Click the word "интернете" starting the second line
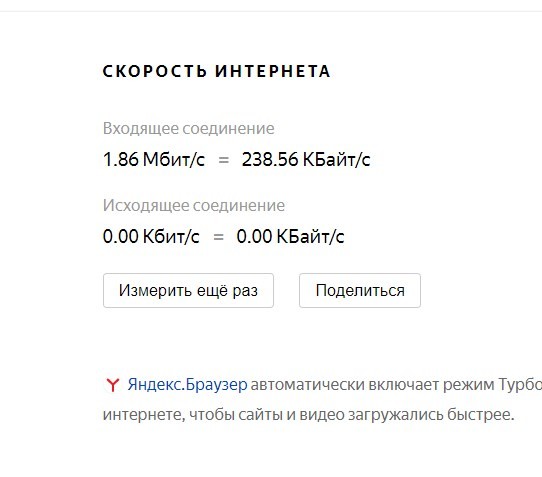Screen dimensions: 542x477 (x=144, y=414)
